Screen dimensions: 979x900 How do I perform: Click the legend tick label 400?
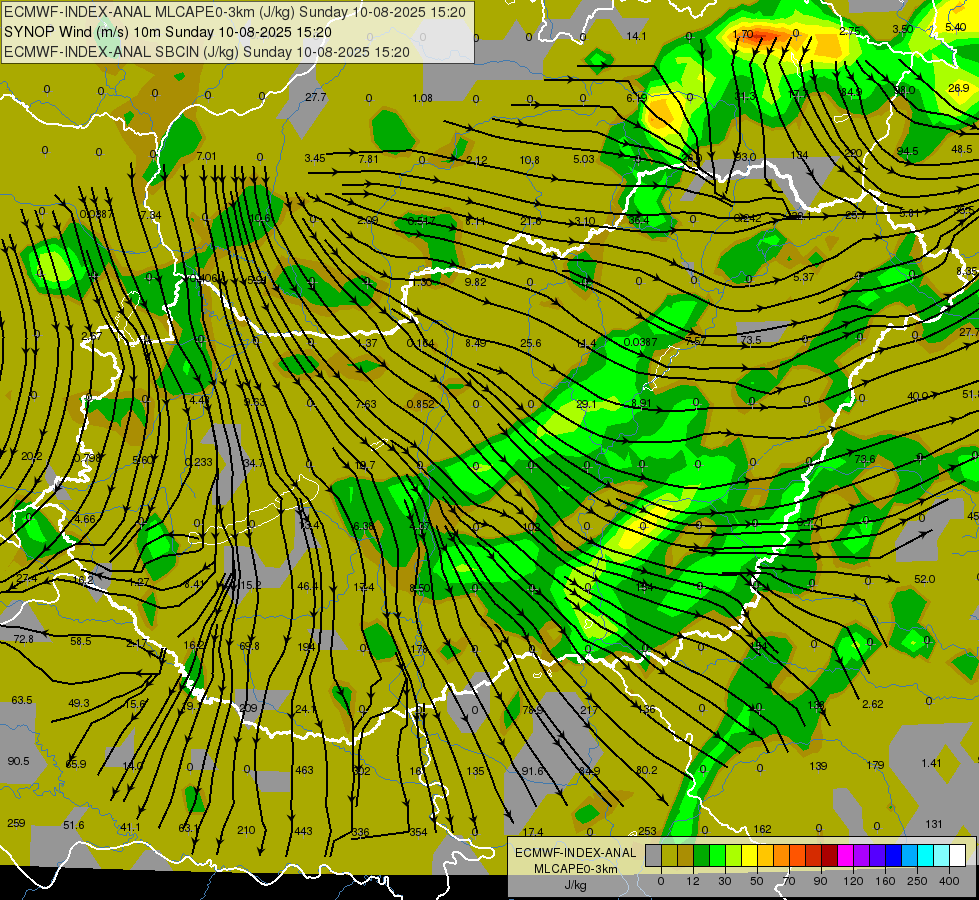point(949,881)
